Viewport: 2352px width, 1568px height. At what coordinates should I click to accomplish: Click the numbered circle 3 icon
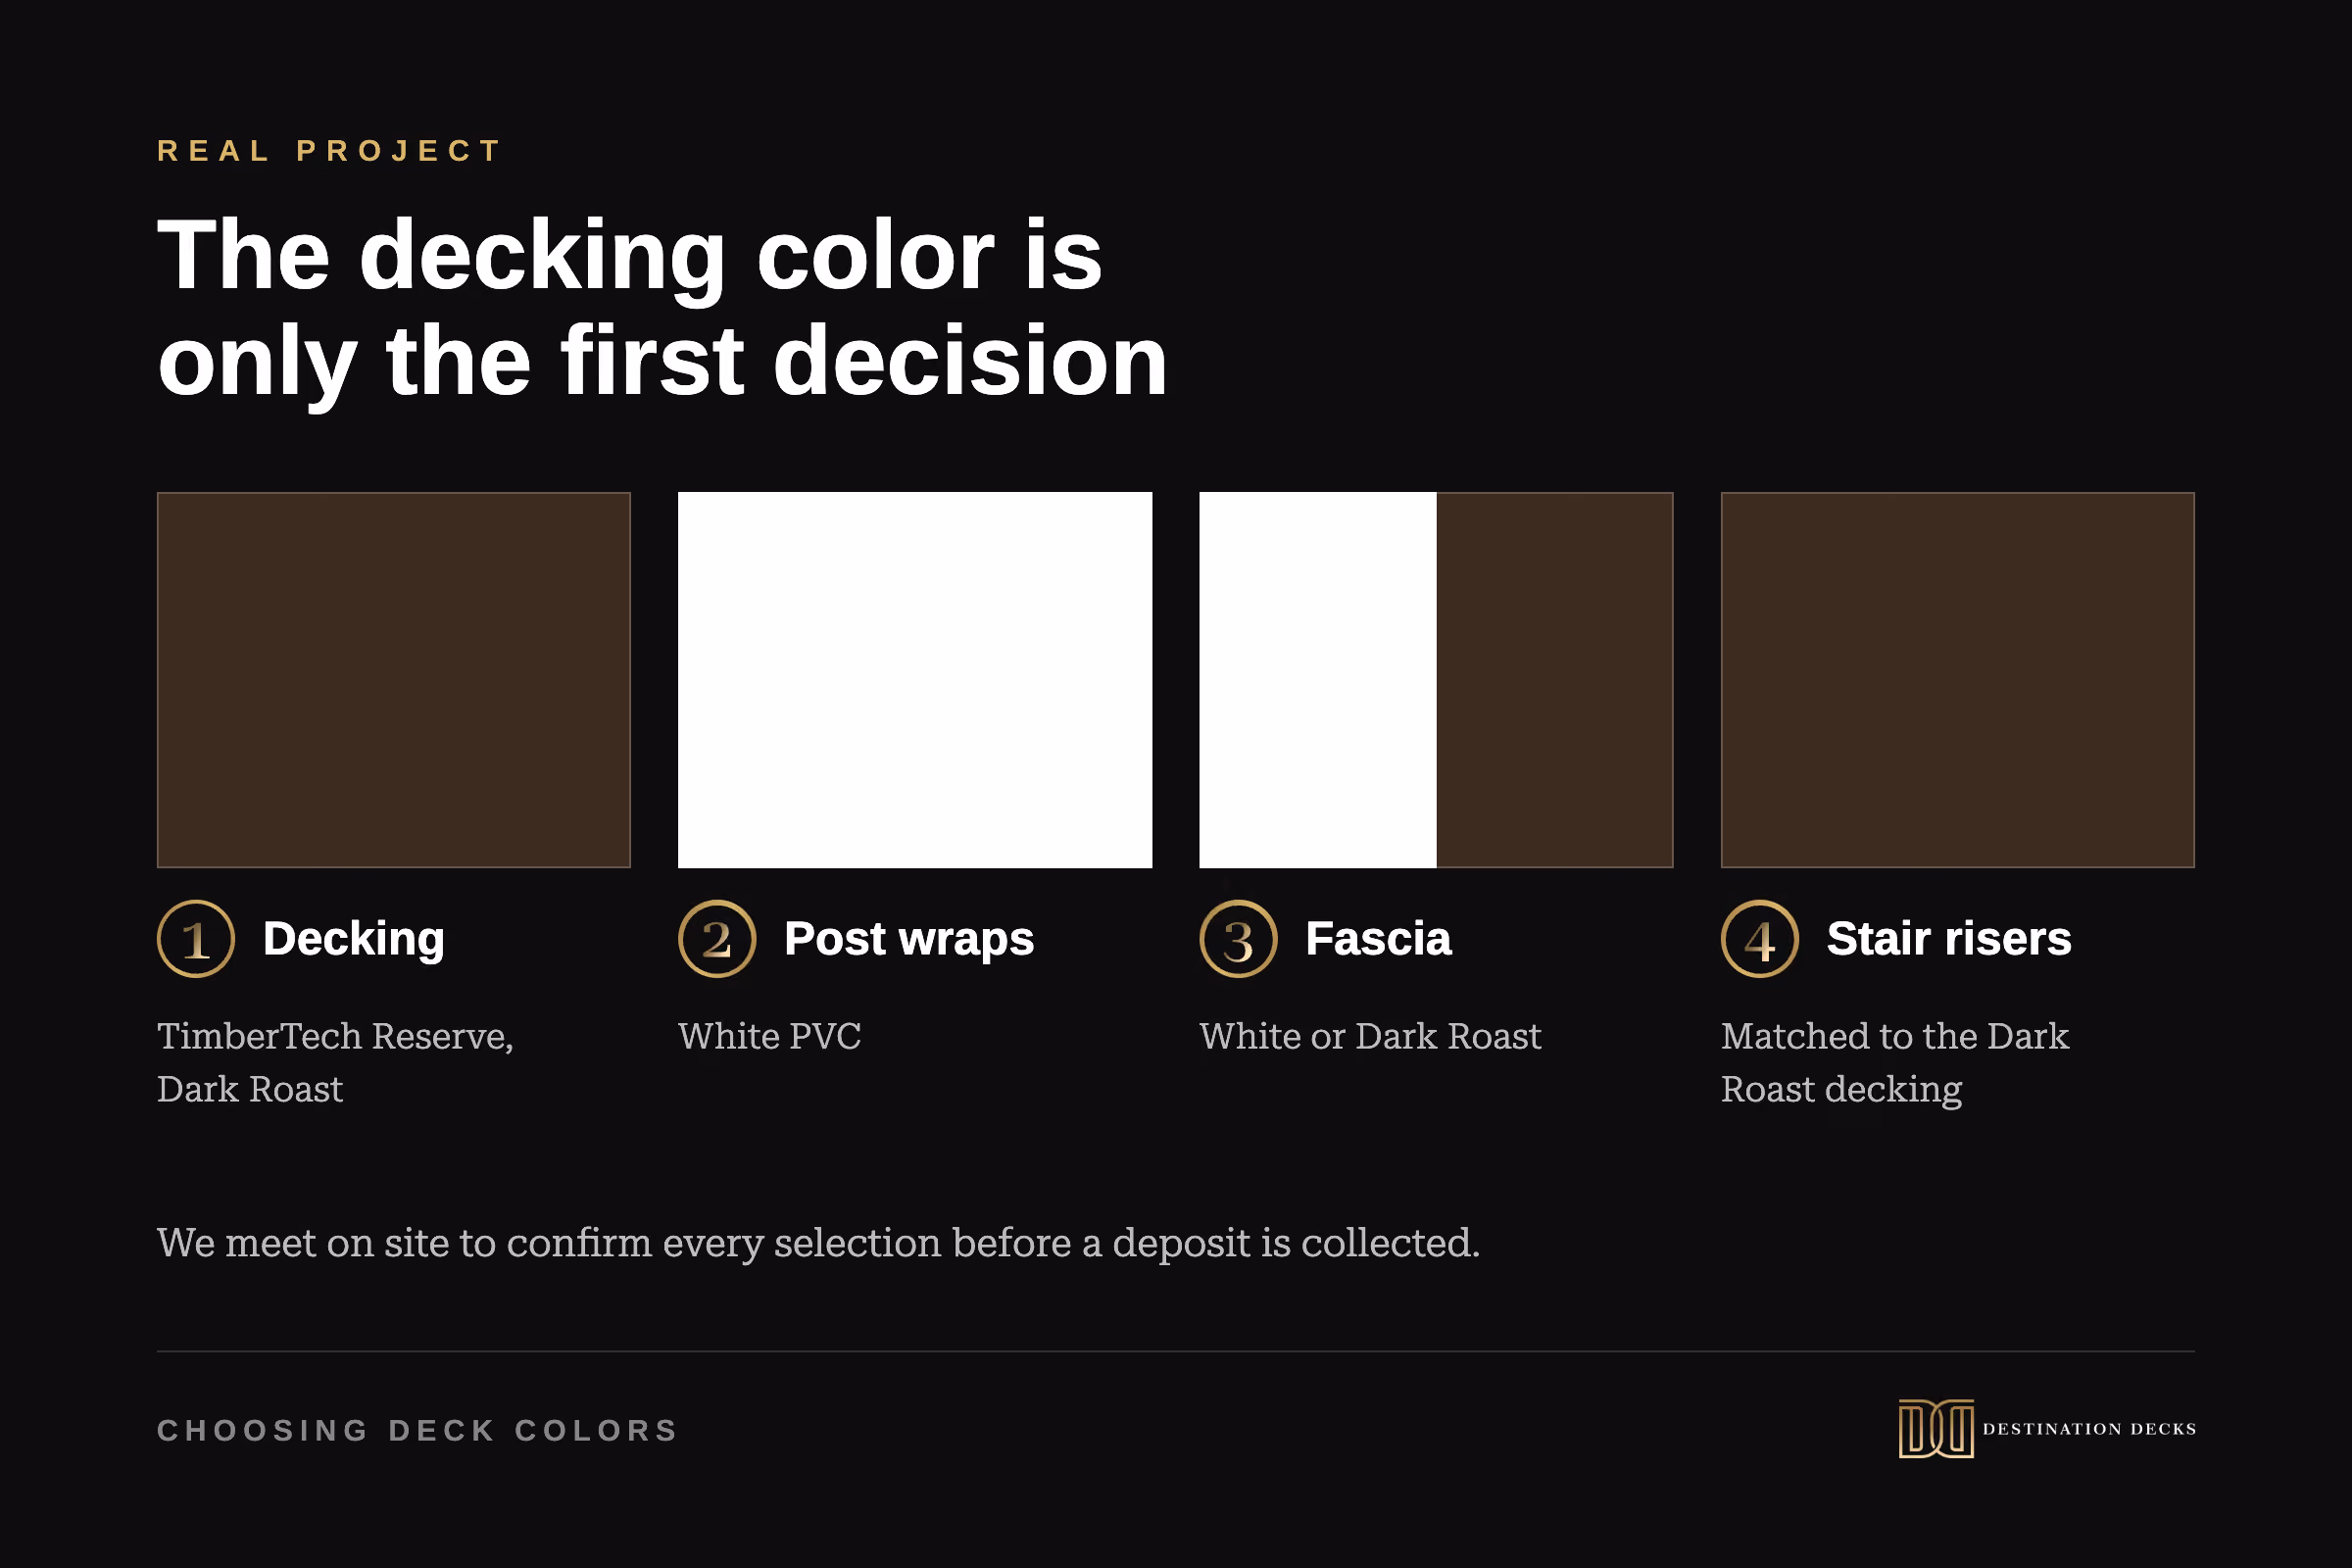(x=1238, y=939)
